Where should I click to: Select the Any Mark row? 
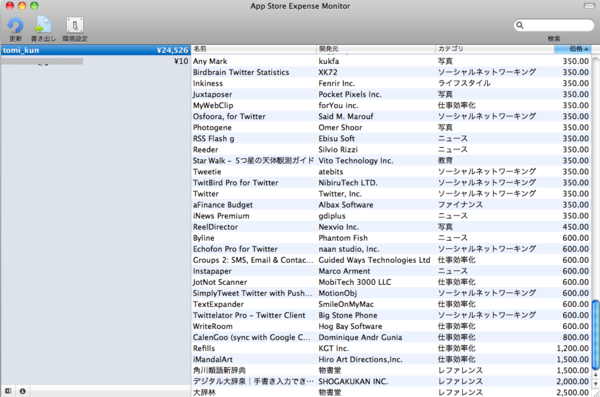pos(391,61)
